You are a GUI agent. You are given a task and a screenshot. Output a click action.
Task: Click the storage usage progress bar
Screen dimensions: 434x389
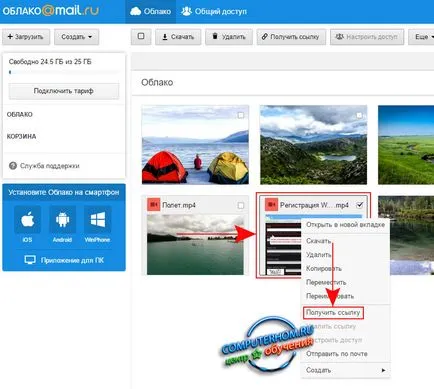(64, 72)
